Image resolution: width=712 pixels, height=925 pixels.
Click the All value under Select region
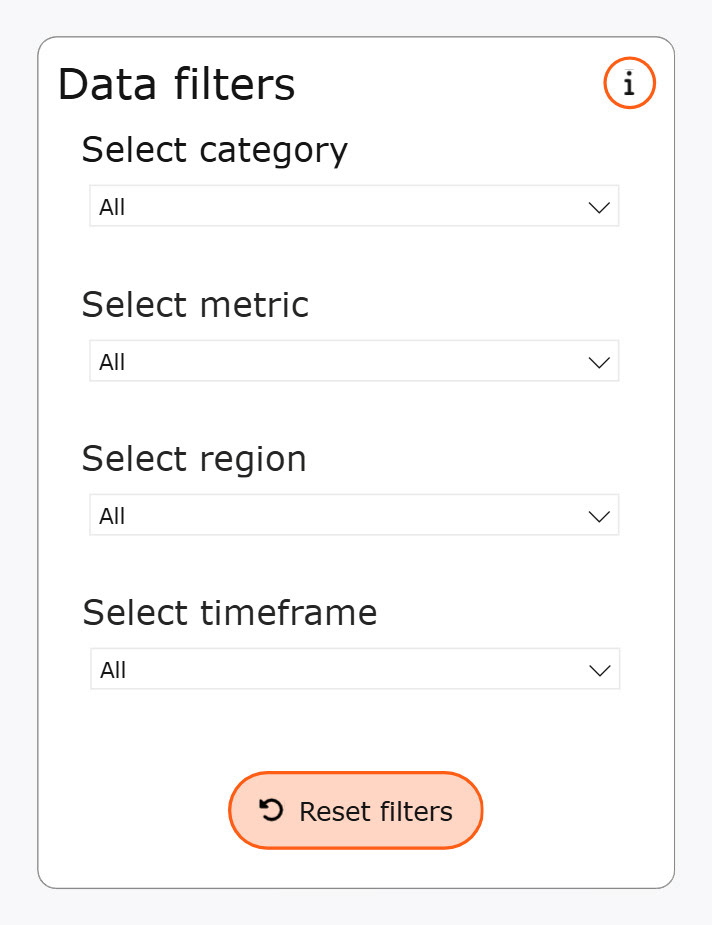tap(112, 515)
